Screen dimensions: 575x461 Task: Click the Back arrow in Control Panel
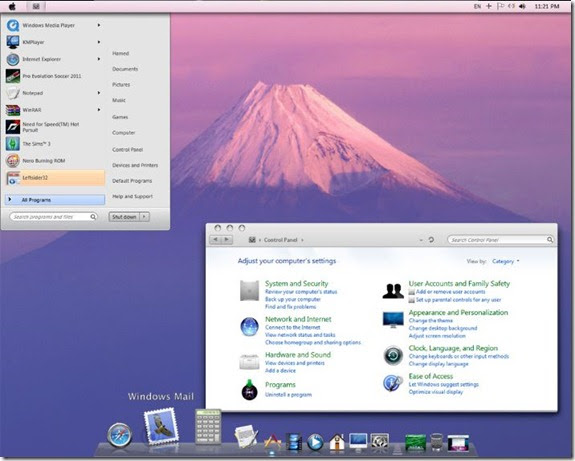click(x=216, y=239)
